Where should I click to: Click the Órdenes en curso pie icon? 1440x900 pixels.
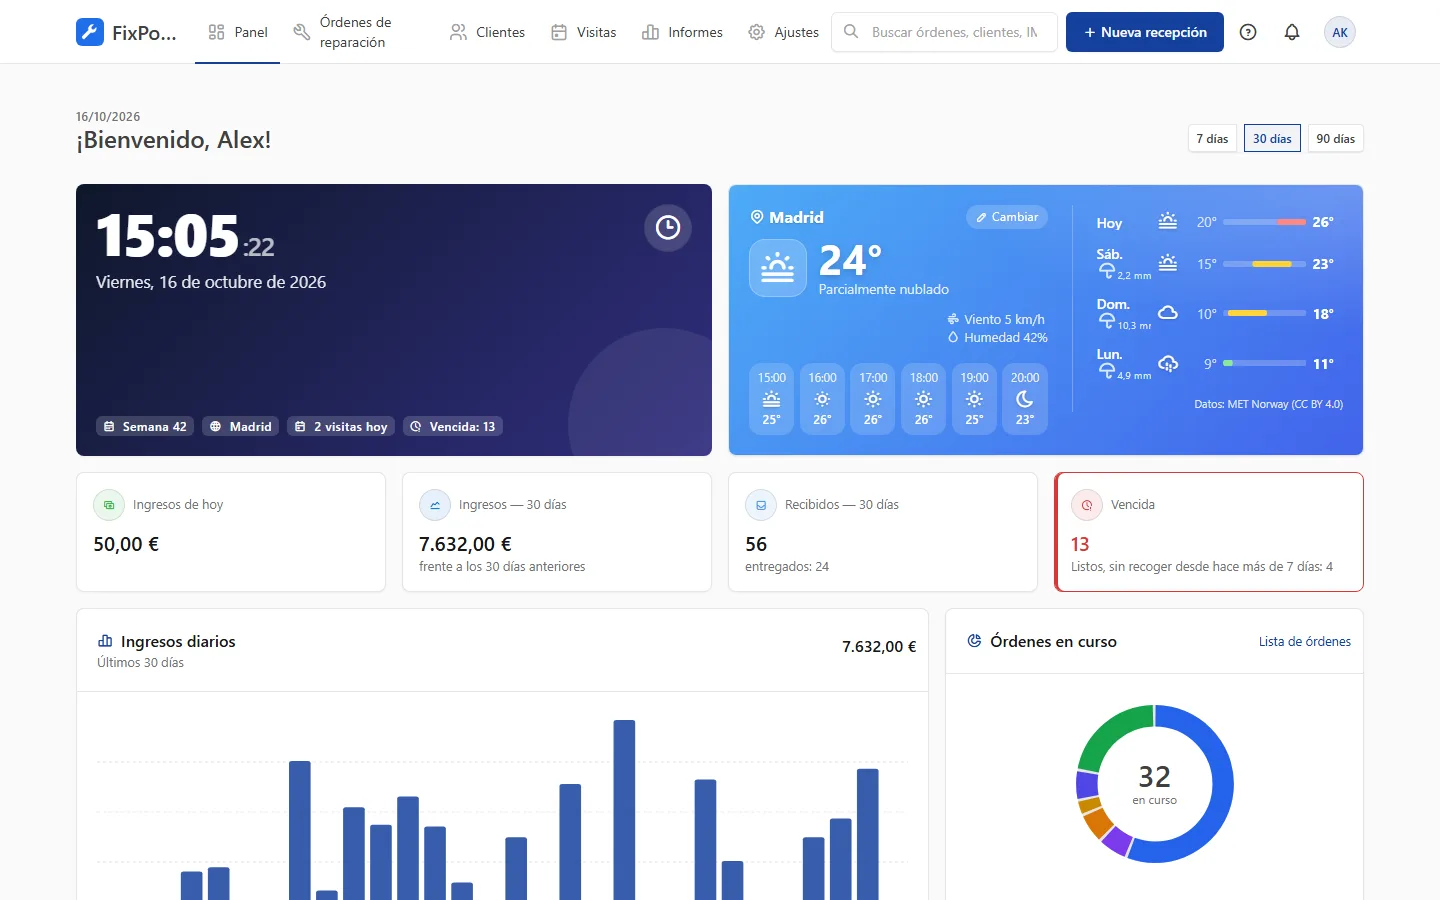coord(974,641)
